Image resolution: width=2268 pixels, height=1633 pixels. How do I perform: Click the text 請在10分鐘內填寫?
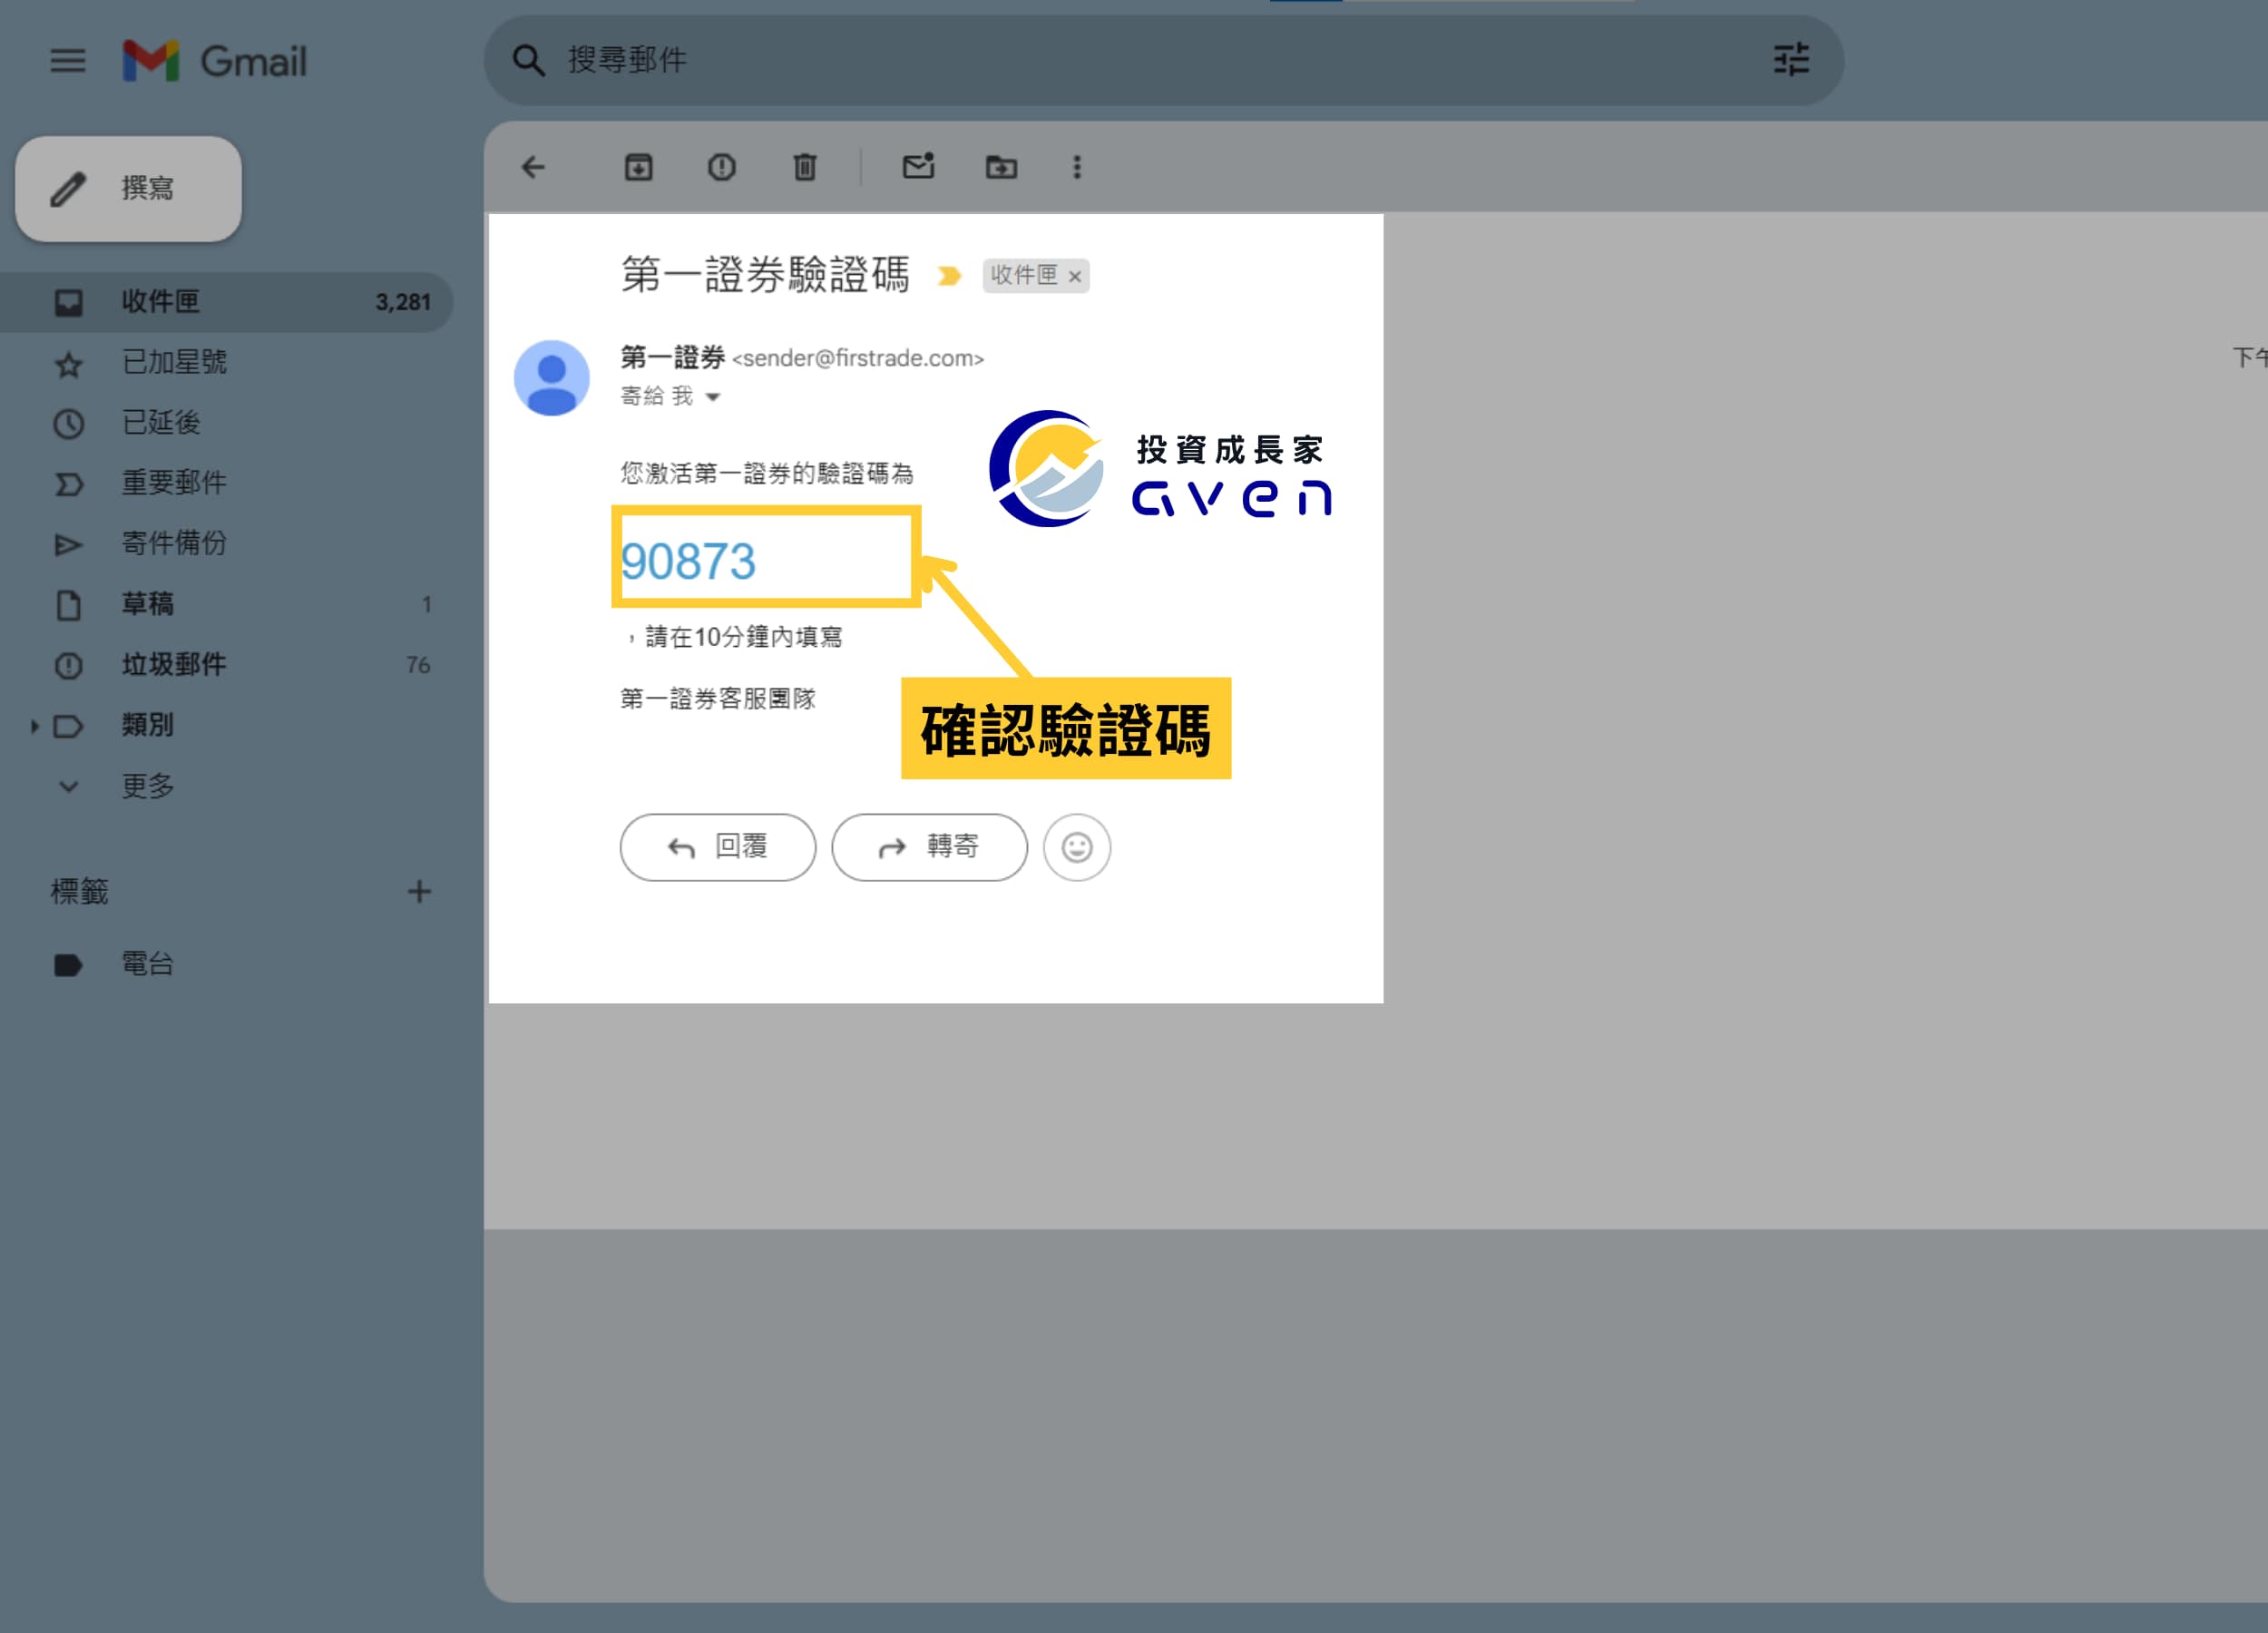744,637
